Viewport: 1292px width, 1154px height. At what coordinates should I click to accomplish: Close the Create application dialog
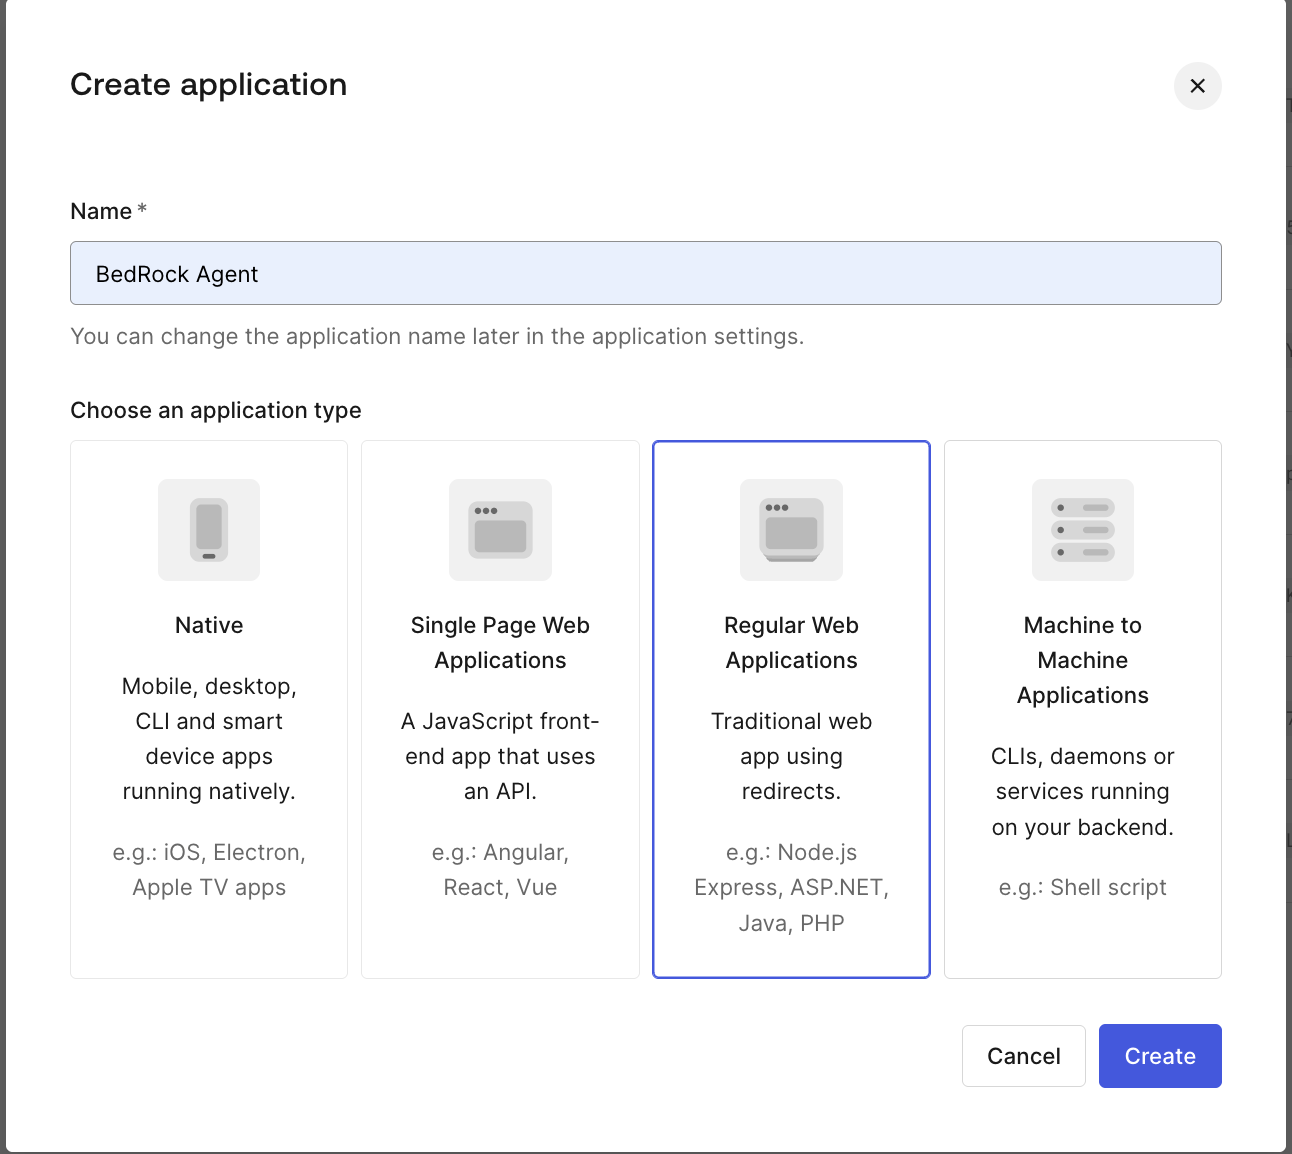(1197, 86)
